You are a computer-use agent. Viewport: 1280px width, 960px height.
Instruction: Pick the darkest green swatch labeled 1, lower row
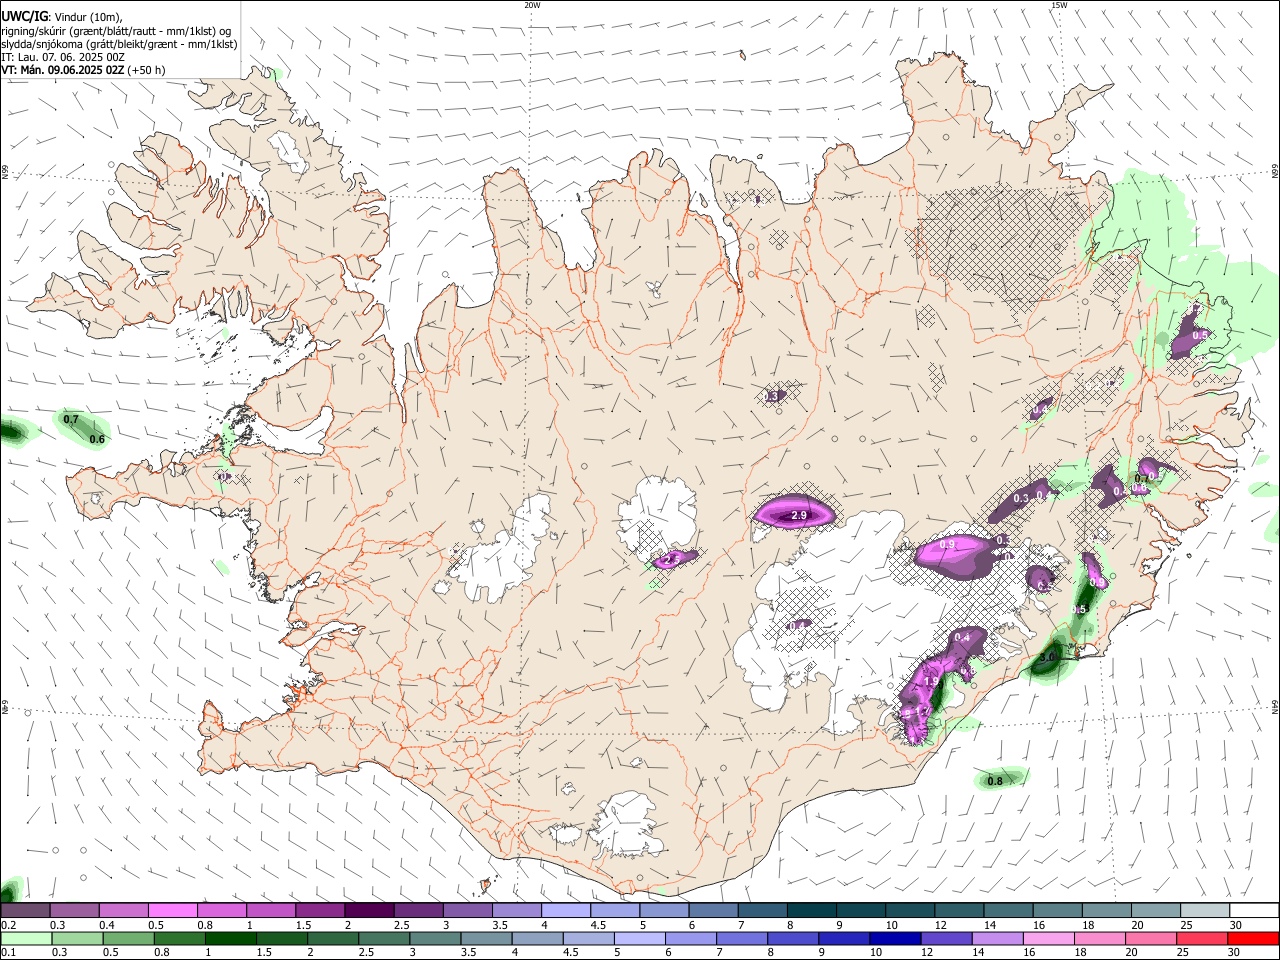tap(231, 939)
